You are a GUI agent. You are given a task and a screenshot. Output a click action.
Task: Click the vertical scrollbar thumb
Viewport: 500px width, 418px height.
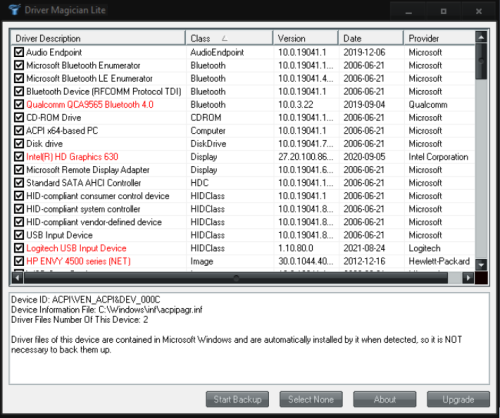[x=481, y=61]
